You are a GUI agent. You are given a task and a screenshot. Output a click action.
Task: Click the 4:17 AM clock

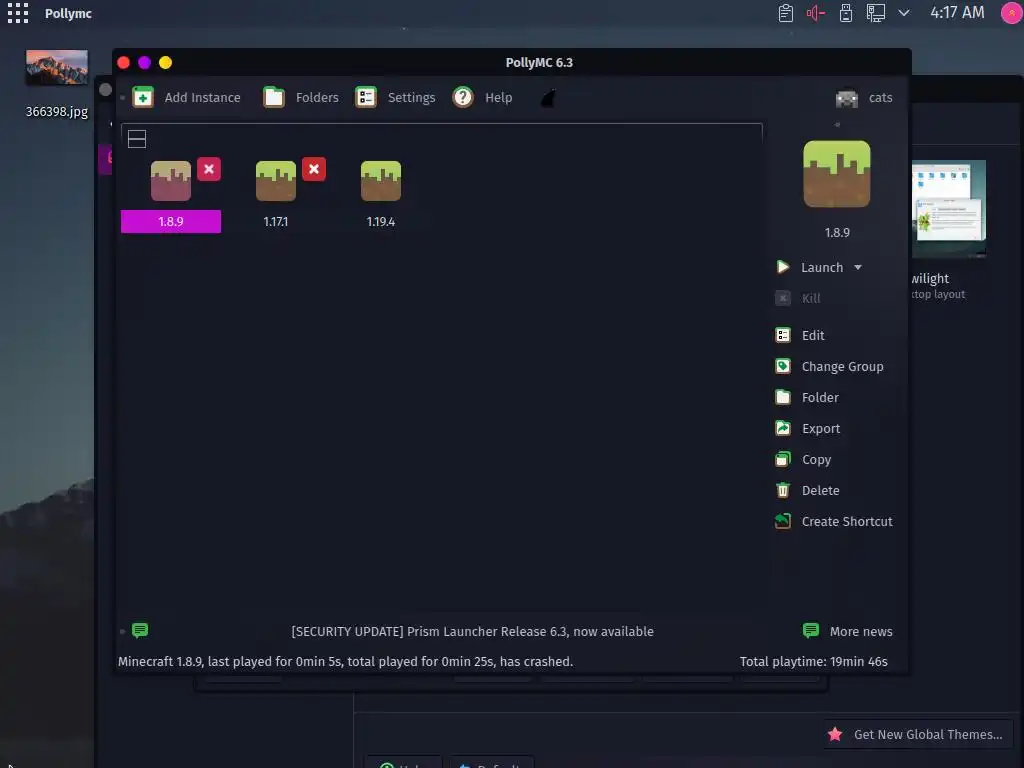click(x=957, y=12)
